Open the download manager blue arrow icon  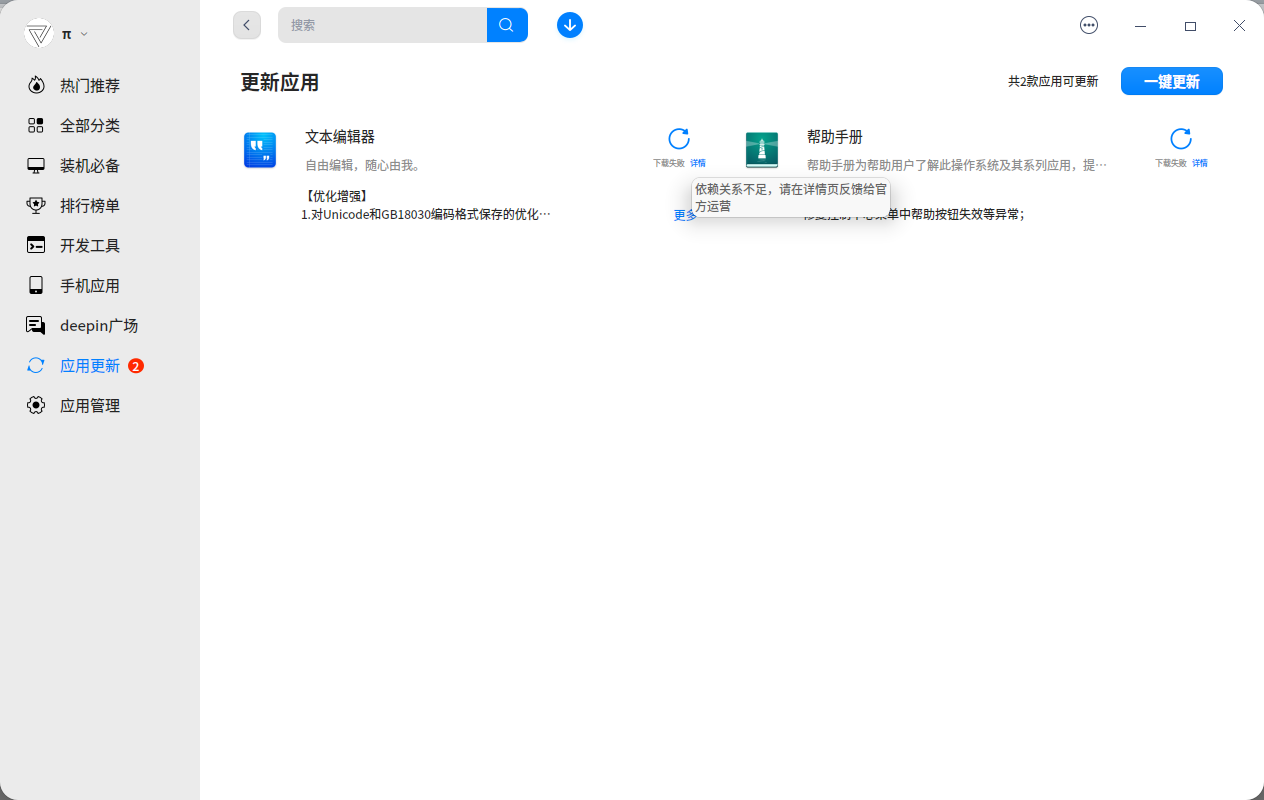point(569,25)
